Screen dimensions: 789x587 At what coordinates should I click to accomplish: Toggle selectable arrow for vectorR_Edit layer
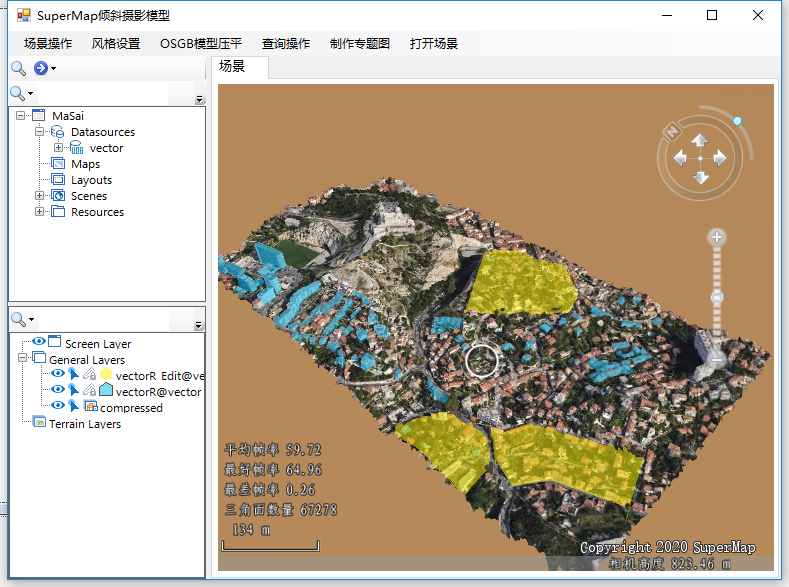[74, 374]
